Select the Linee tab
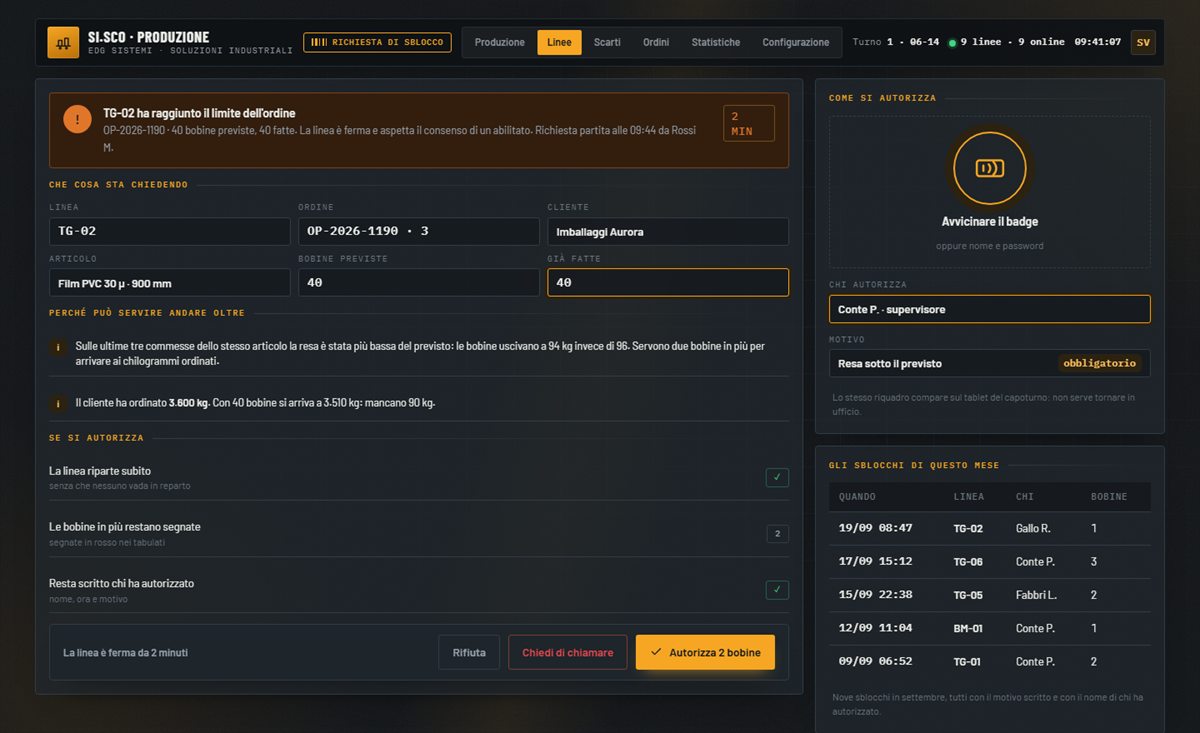Viewport: 1200px width, 733px height. (560, 42)
